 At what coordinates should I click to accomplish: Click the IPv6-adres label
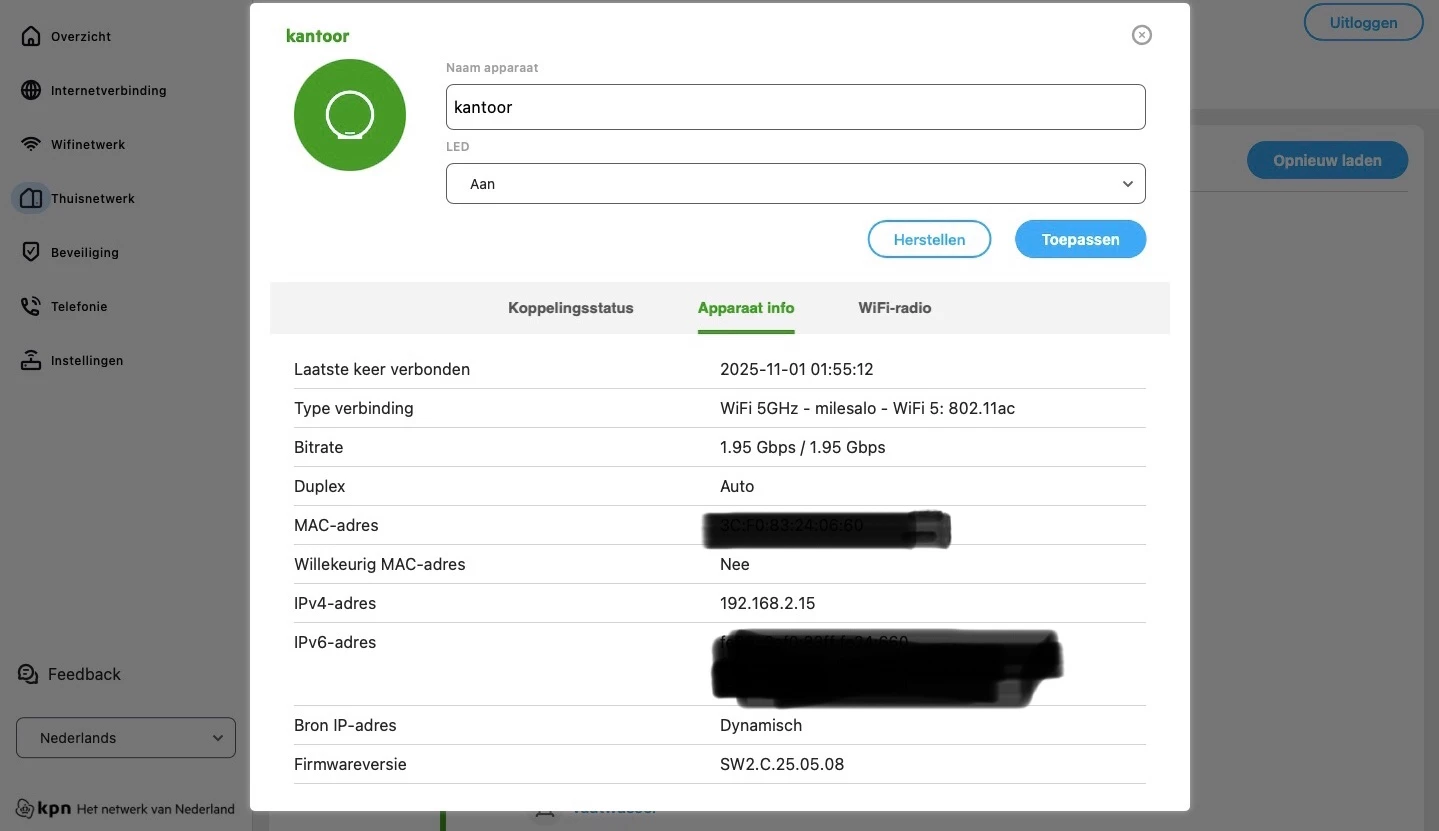(x=335, y=642)
